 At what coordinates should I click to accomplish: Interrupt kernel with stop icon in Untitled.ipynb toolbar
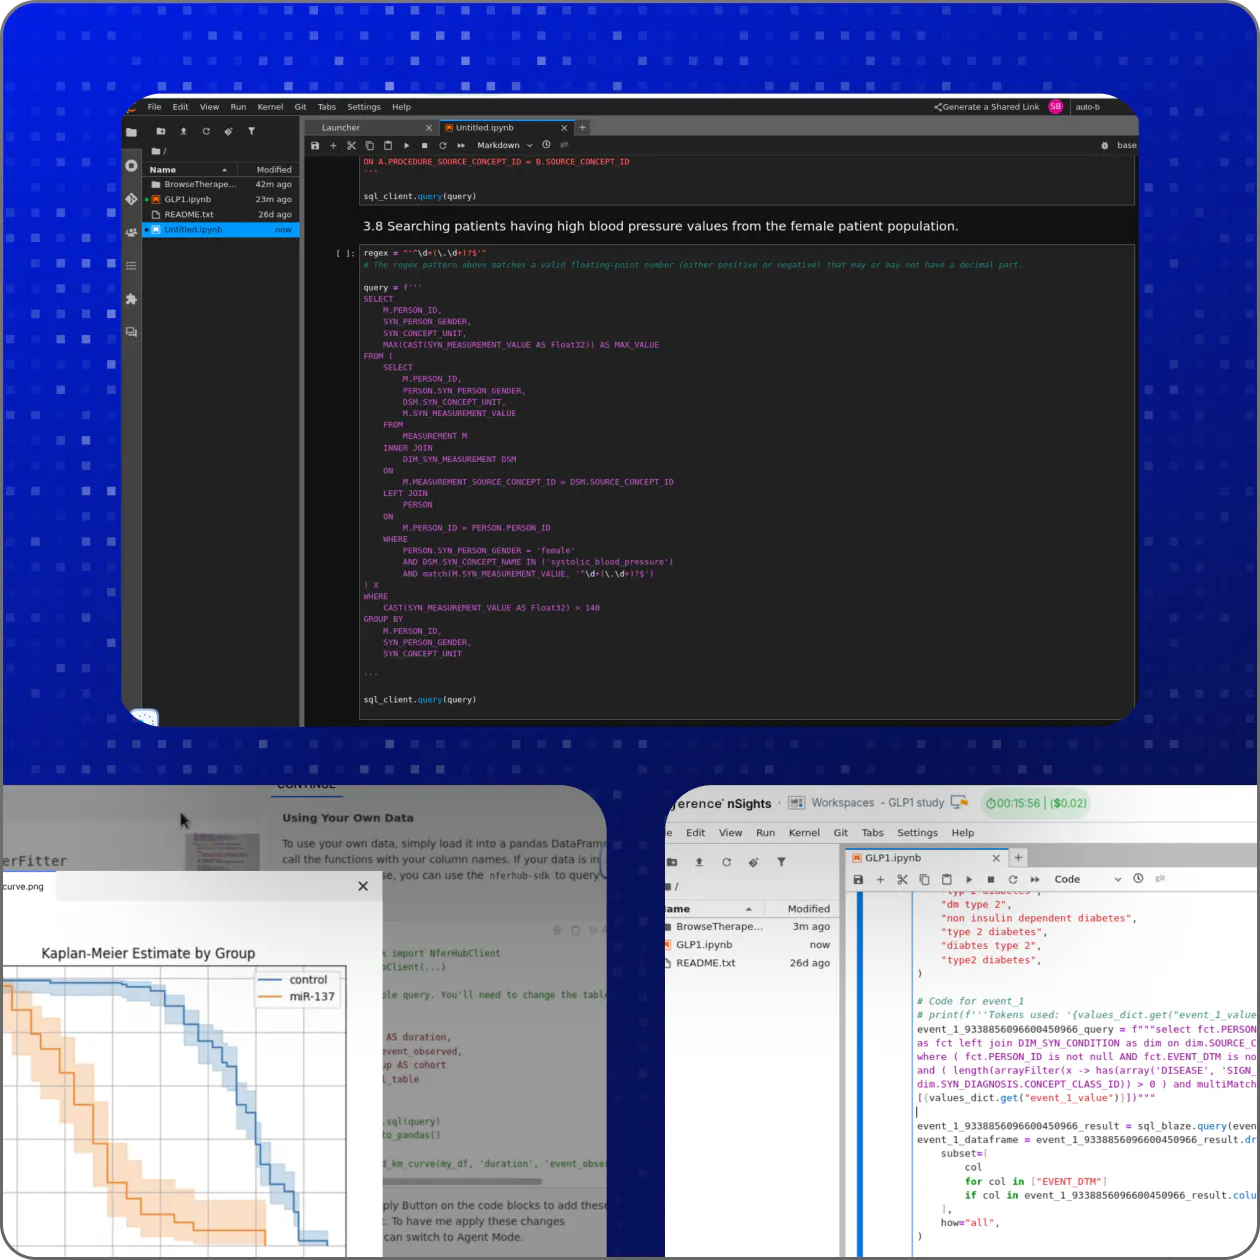click(x=424, y=146)
